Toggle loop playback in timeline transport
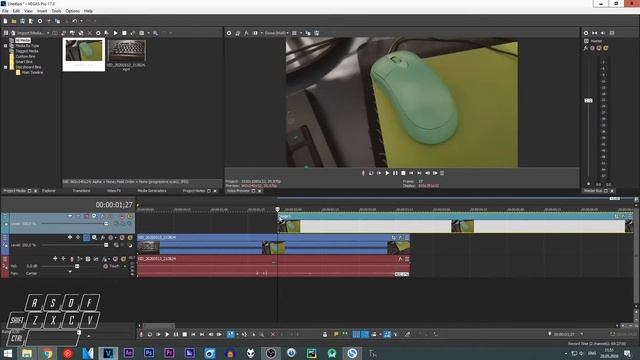The height and width of the screenshot is (360, 640). pyautogui.click(x=150, y=334)
